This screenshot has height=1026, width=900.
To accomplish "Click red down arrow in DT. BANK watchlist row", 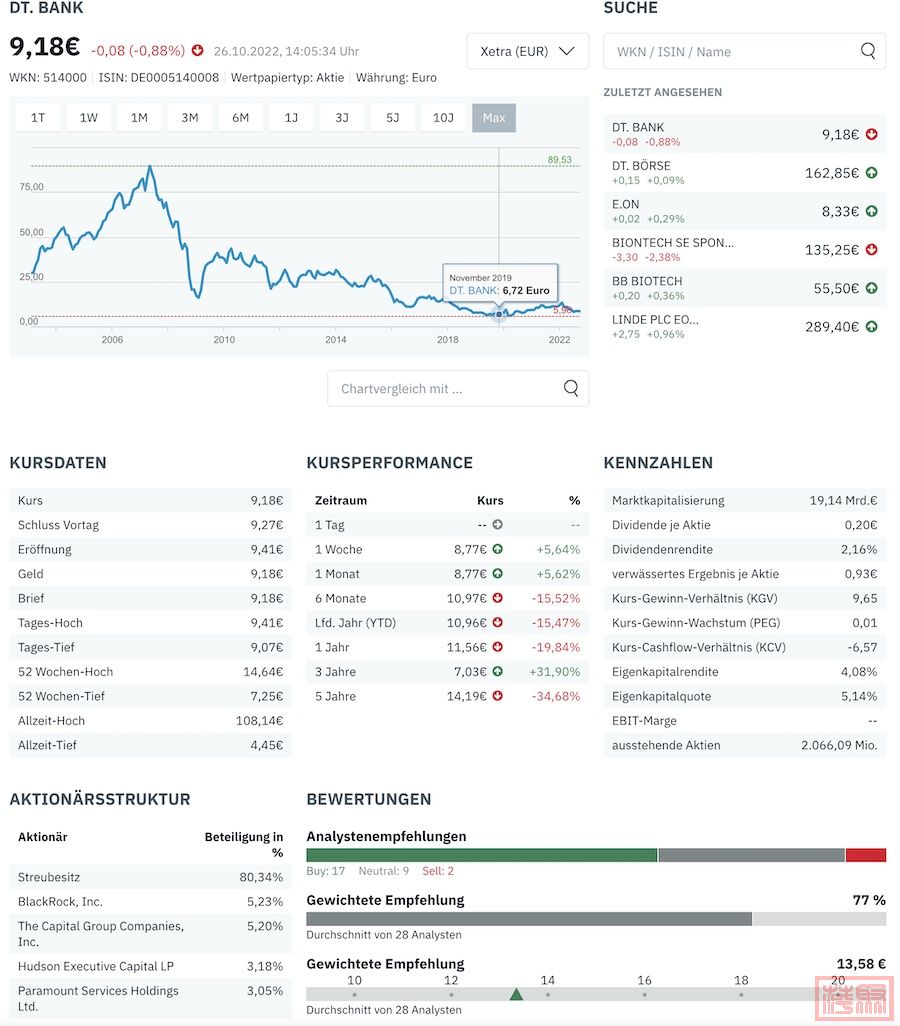I will [871, 134].
